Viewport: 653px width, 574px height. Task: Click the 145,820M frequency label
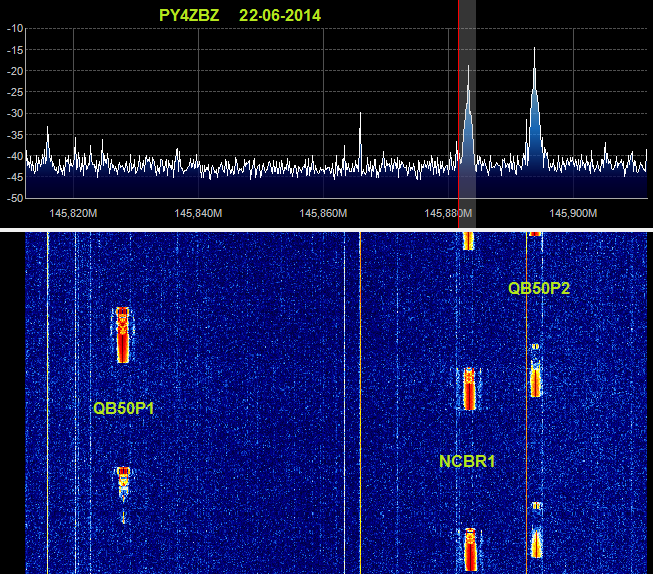tap(73, 213)
